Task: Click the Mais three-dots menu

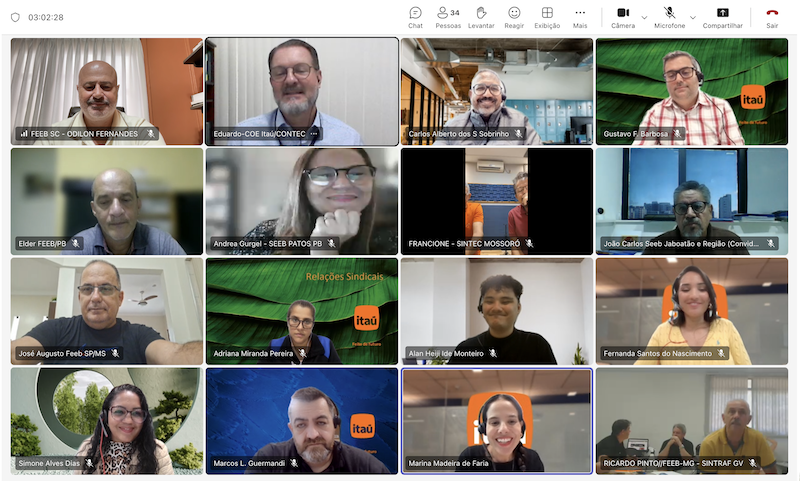Action: click(x=580, y=16)
